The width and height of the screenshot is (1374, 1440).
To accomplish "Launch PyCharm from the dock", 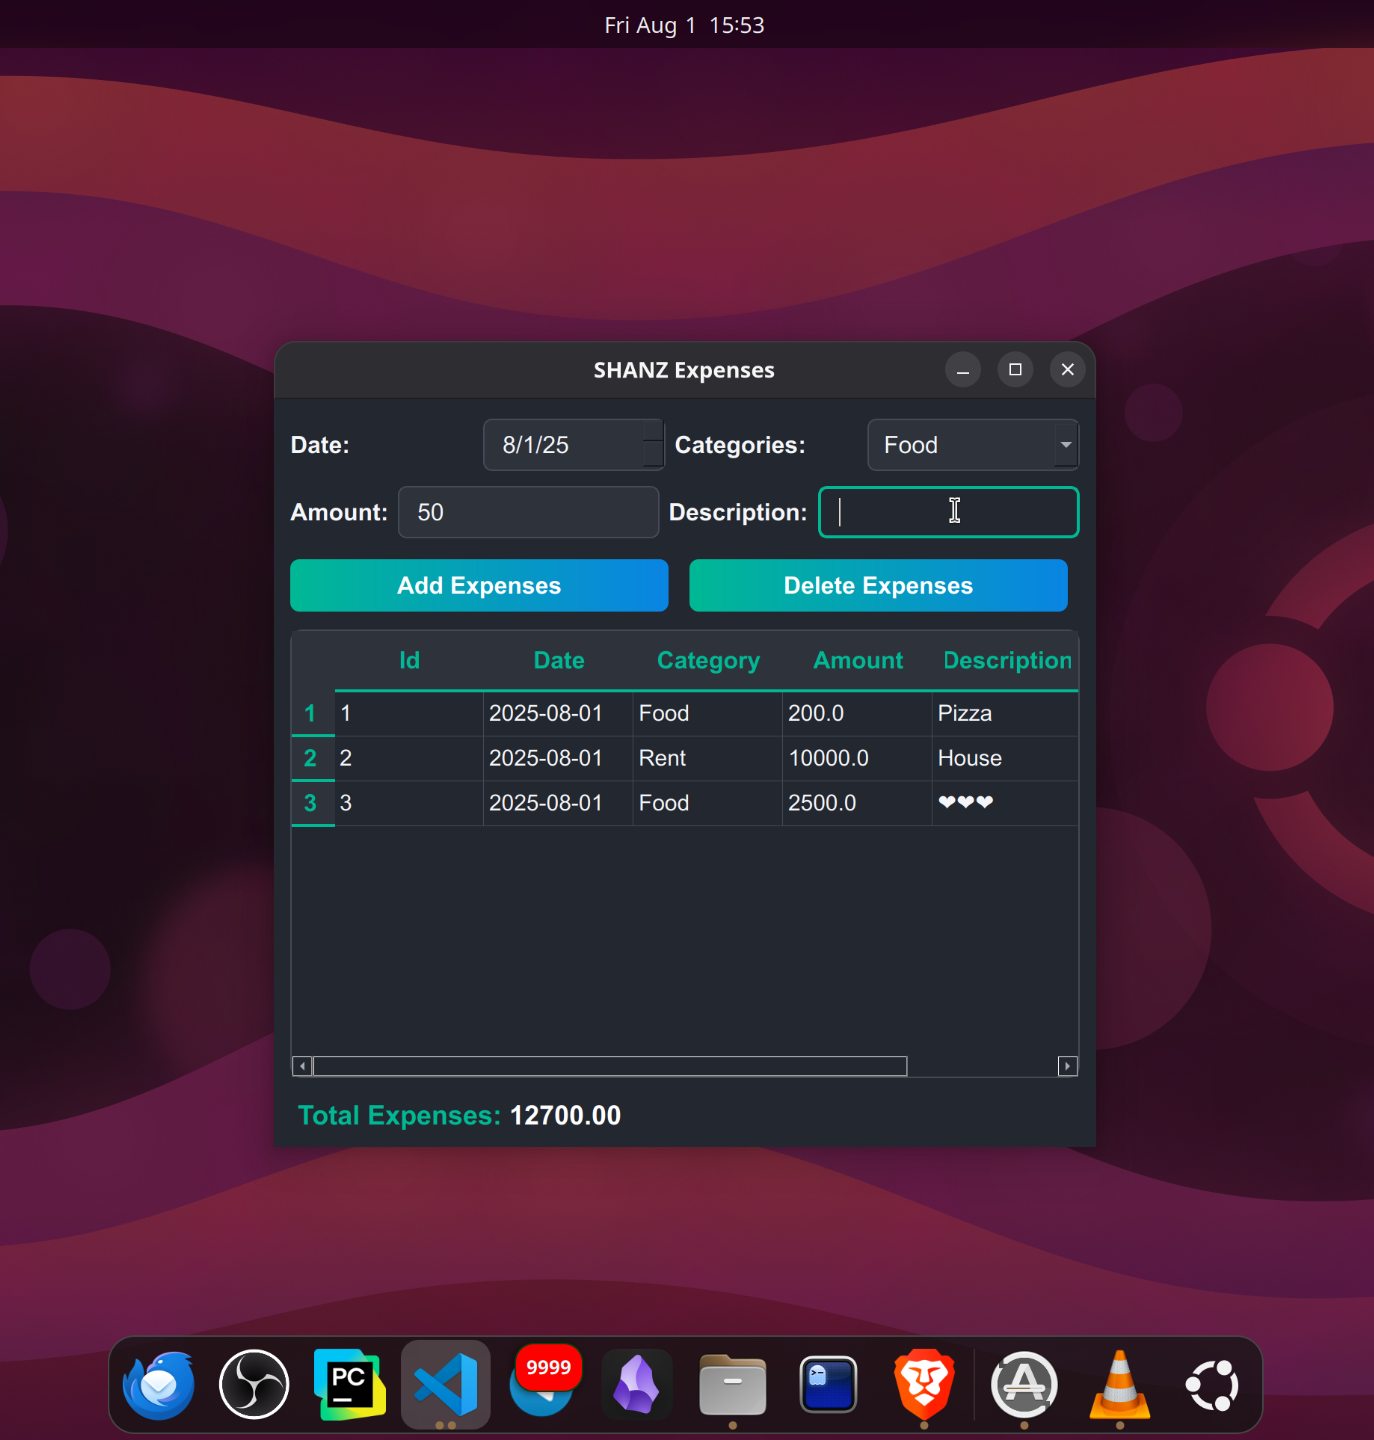I will click(x=348, y=1385).
